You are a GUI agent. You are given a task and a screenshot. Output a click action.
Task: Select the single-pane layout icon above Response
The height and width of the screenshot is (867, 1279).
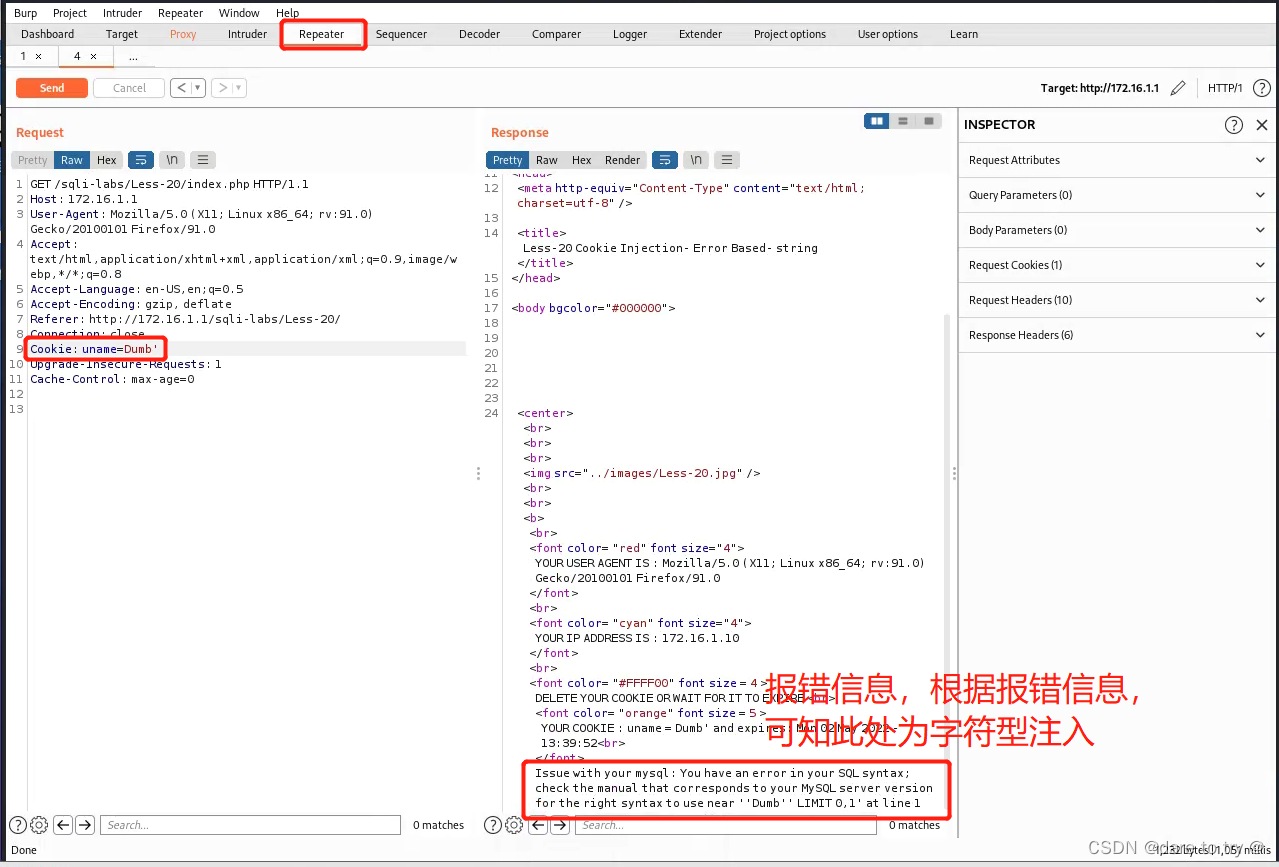point(928,120)
